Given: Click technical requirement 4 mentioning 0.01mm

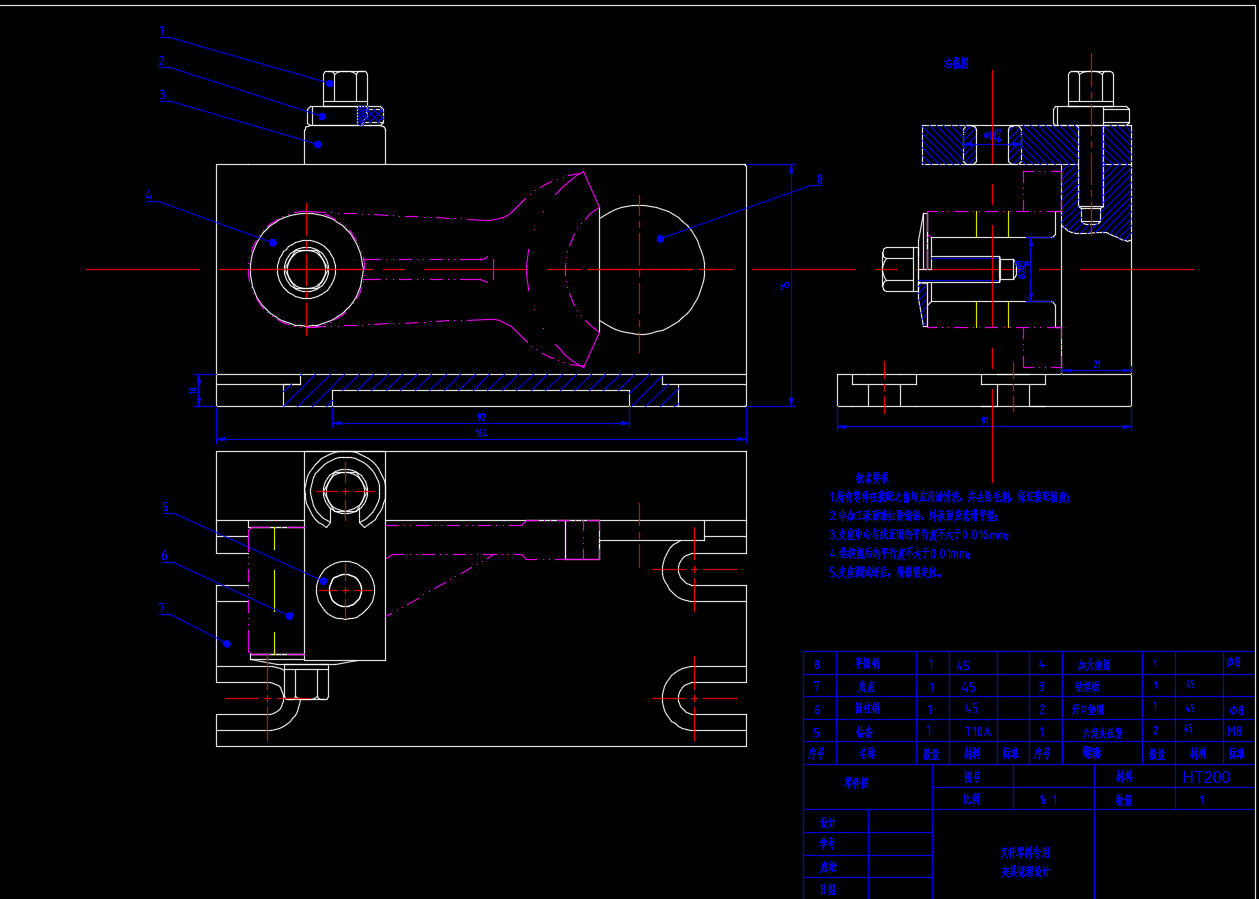Looking at the screenshot, I should click(899, 554).
